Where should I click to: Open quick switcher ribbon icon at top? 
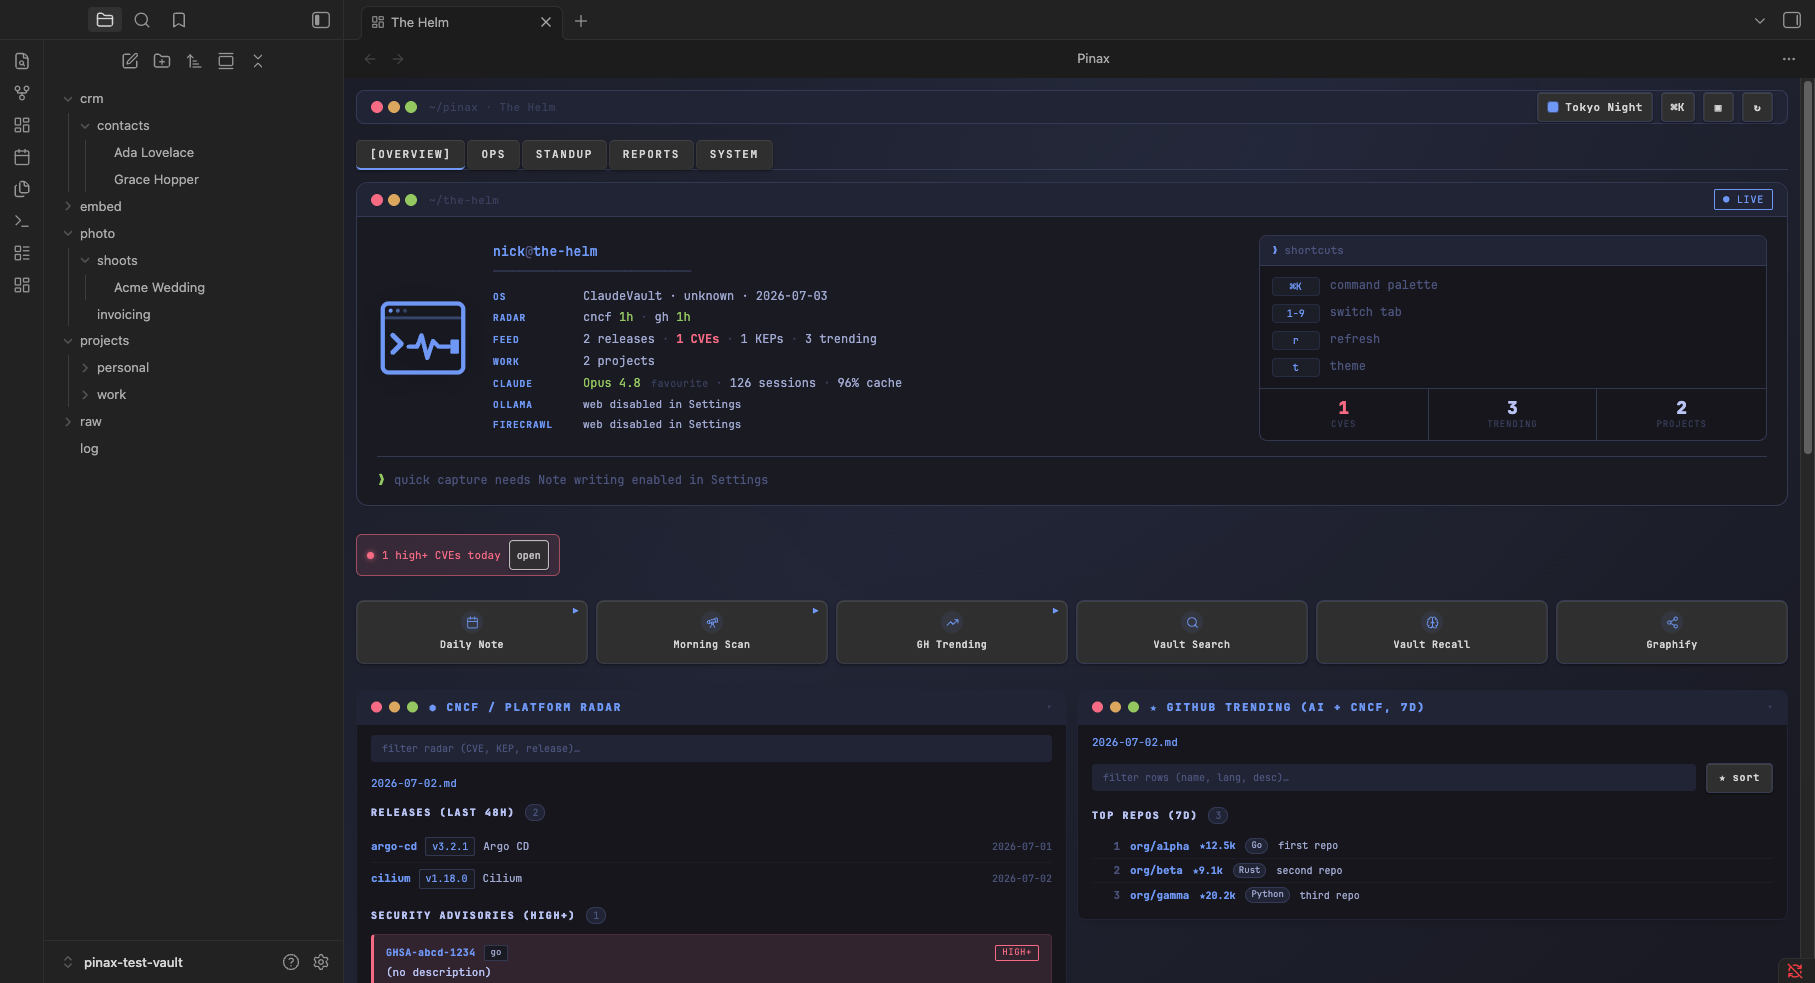22,61
